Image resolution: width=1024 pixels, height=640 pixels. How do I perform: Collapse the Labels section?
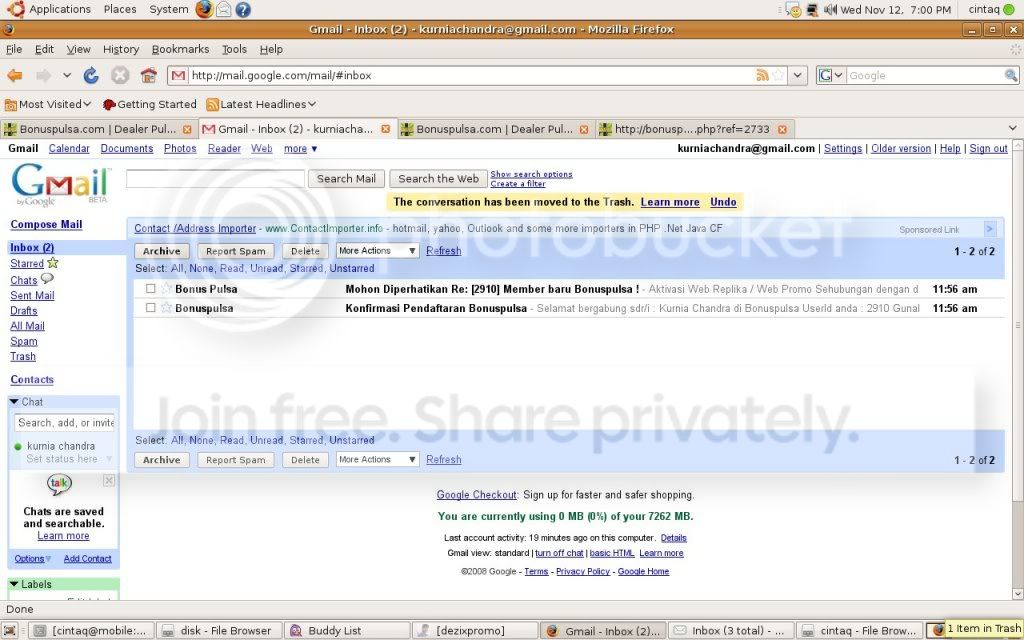tap(14, 584)
